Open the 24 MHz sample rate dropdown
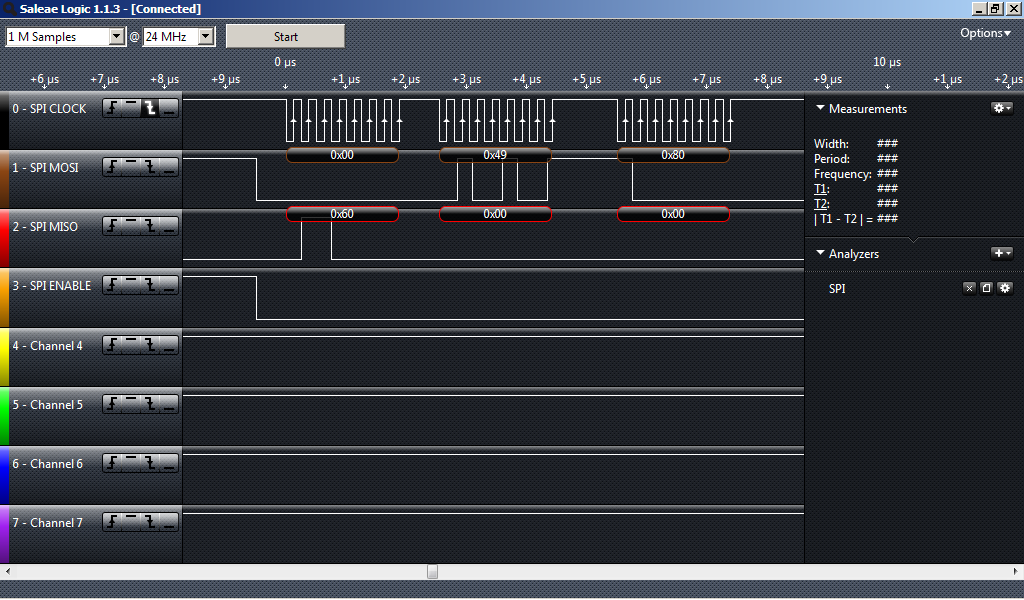 [179, 37]
